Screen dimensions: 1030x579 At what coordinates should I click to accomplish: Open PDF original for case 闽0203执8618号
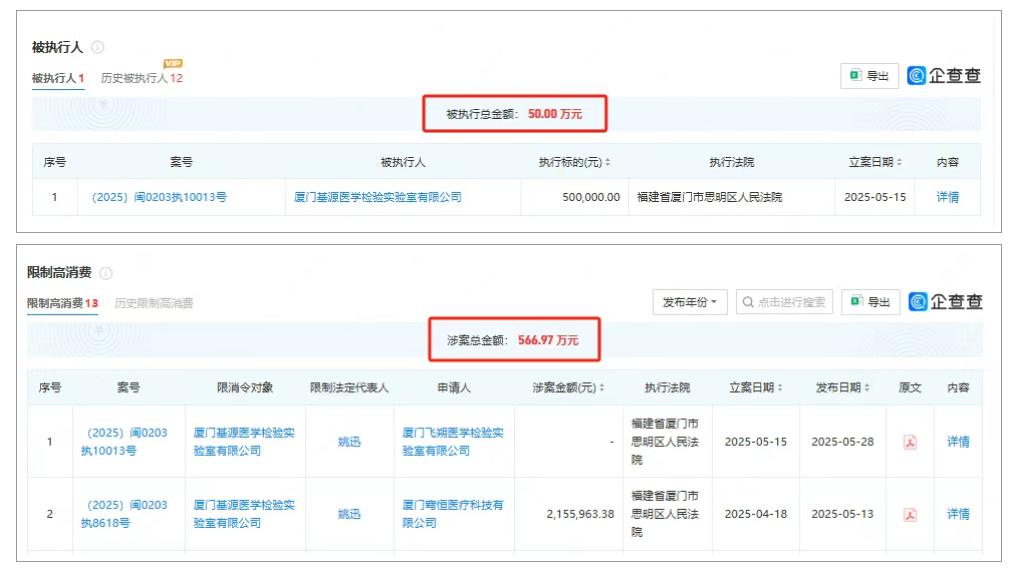(910, 515)
